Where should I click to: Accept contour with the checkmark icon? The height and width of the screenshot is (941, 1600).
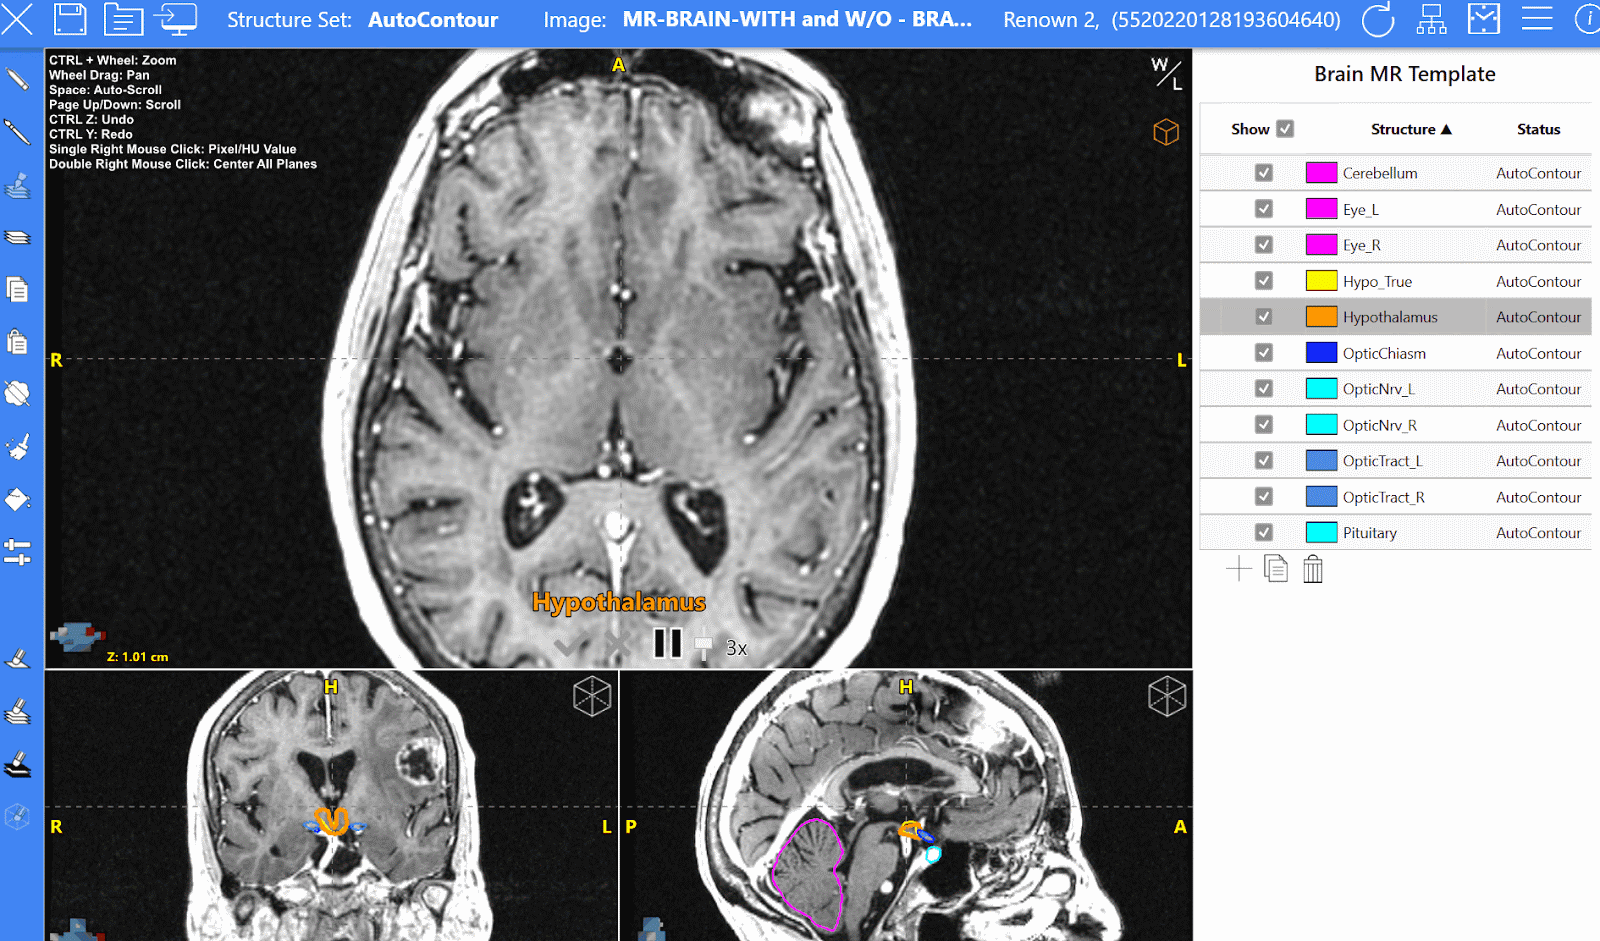(568, 646)
